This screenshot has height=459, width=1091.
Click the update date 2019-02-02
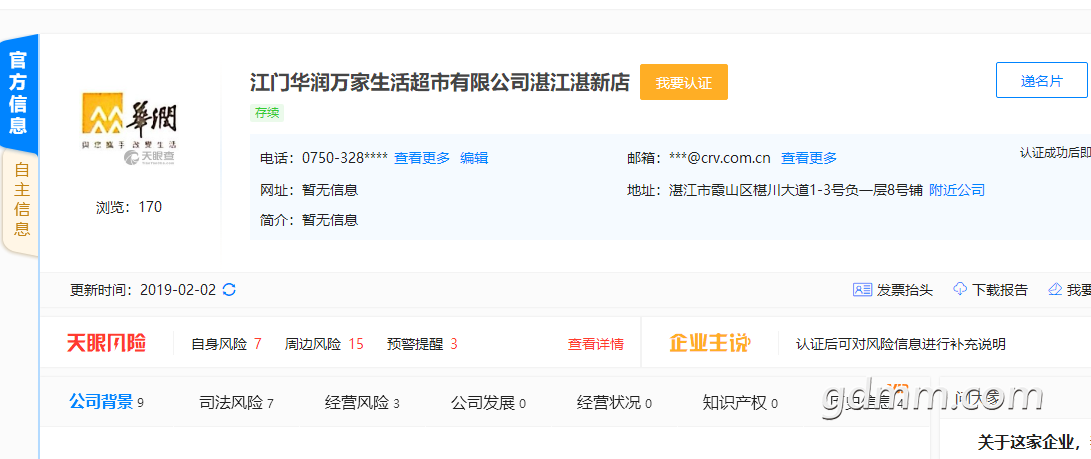click(x=178, y=290)
